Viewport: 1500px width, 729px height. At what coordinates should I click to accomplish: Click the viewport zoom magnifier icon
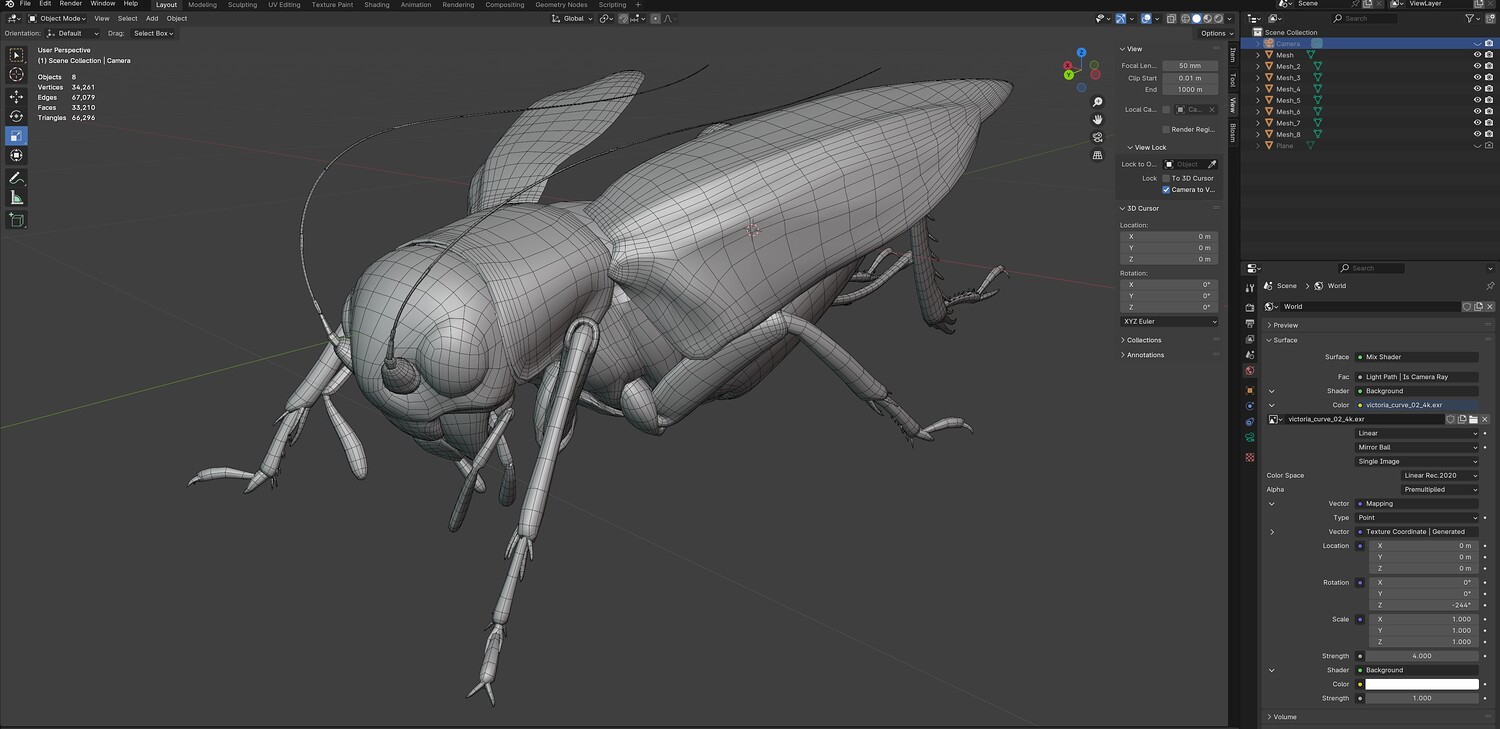pos(1097,102)
